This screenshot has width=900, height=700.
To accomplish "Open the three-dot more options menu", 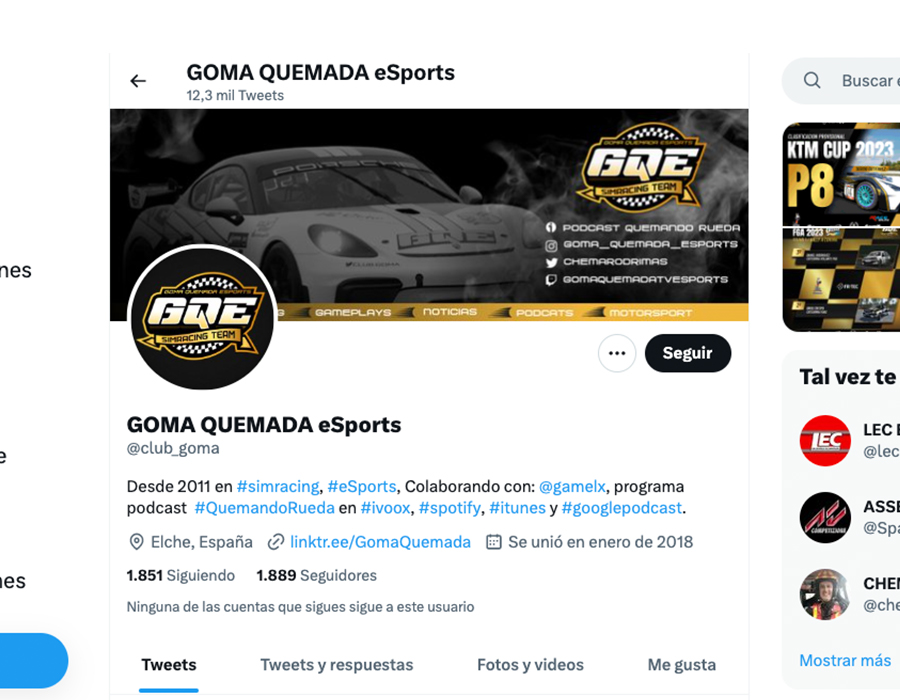I will click(x=617, y=353).
